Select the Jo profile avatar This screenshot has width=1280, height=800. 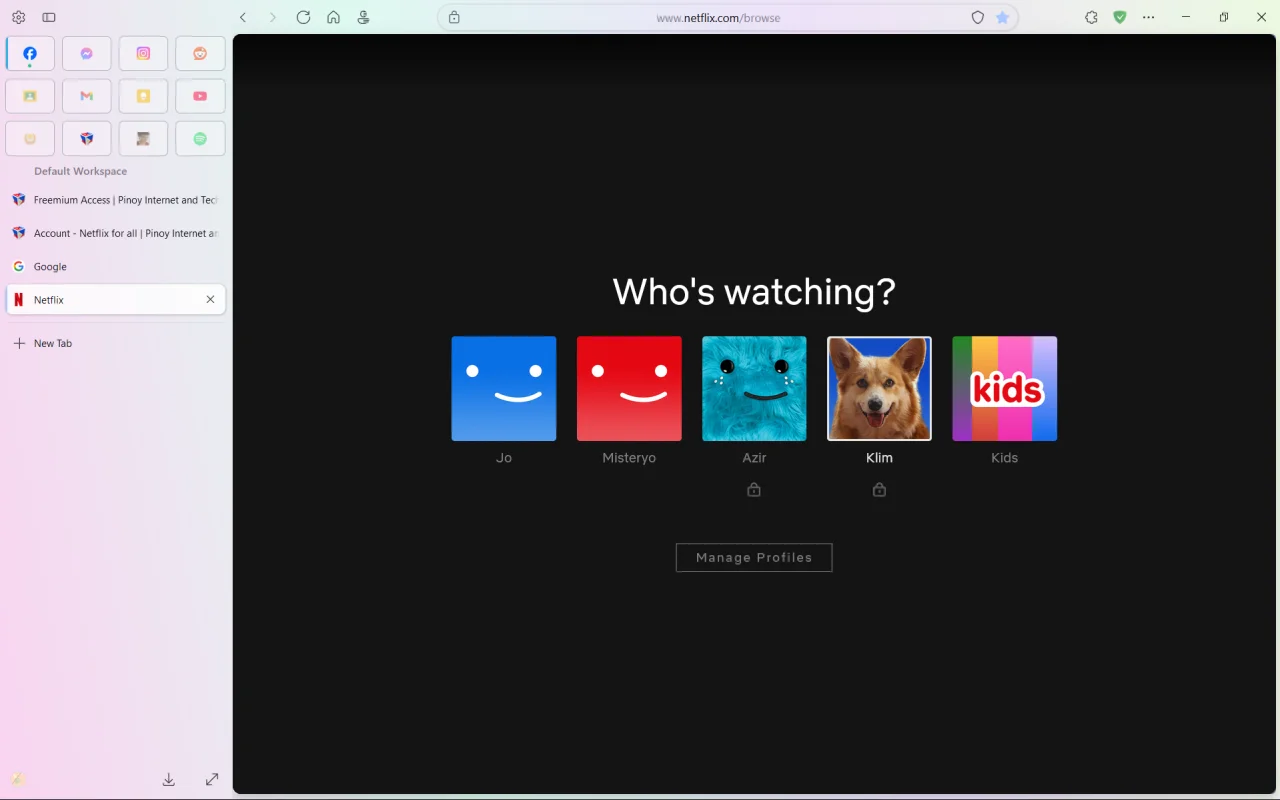[x=504, y=388]
